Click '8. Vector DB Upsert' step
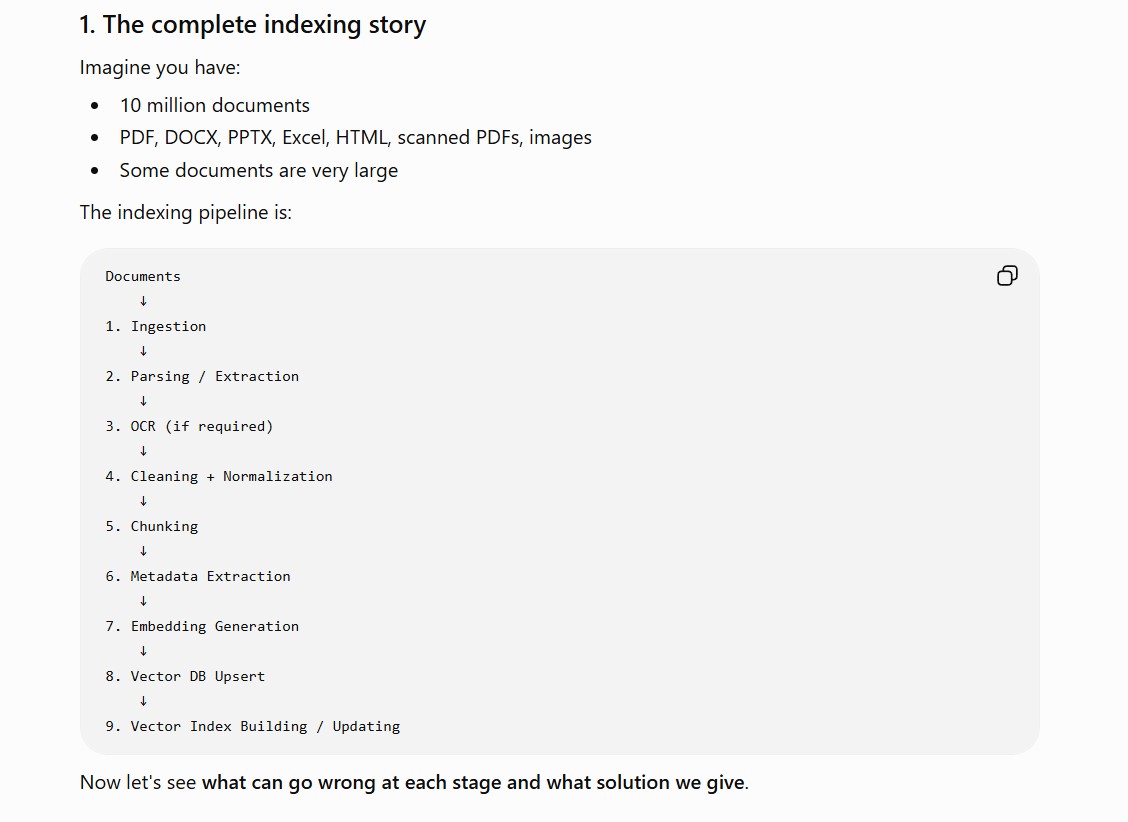 (185, 676)
